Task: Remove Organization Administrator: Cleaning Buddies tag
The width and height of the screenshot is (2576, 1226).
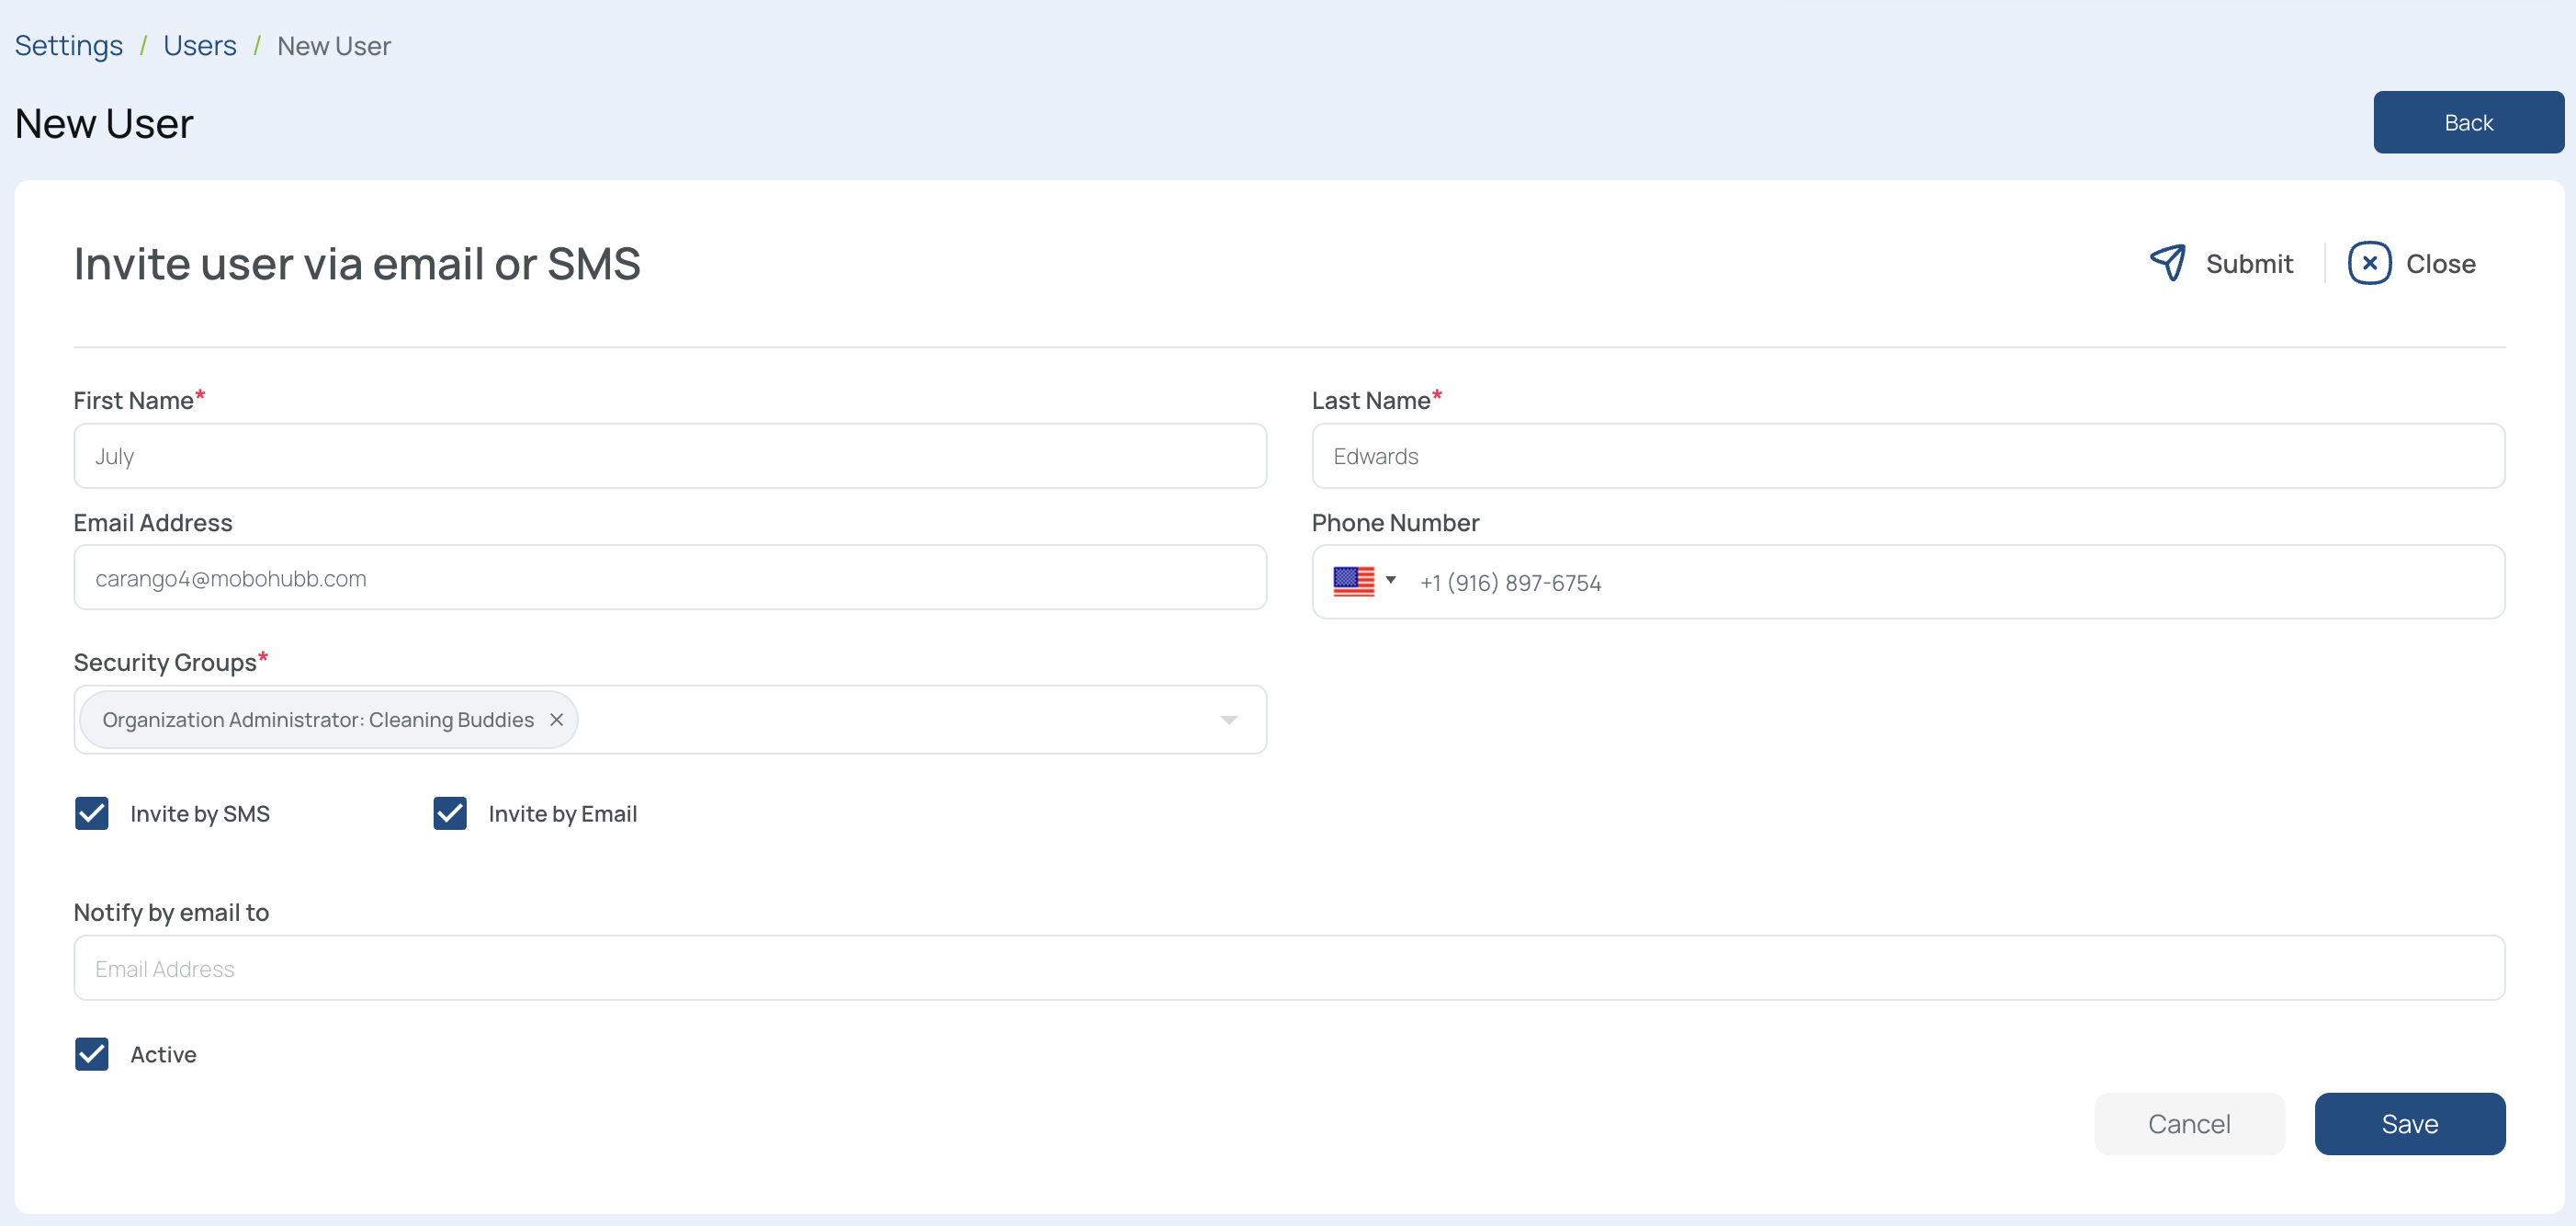Action: point(557,719)
